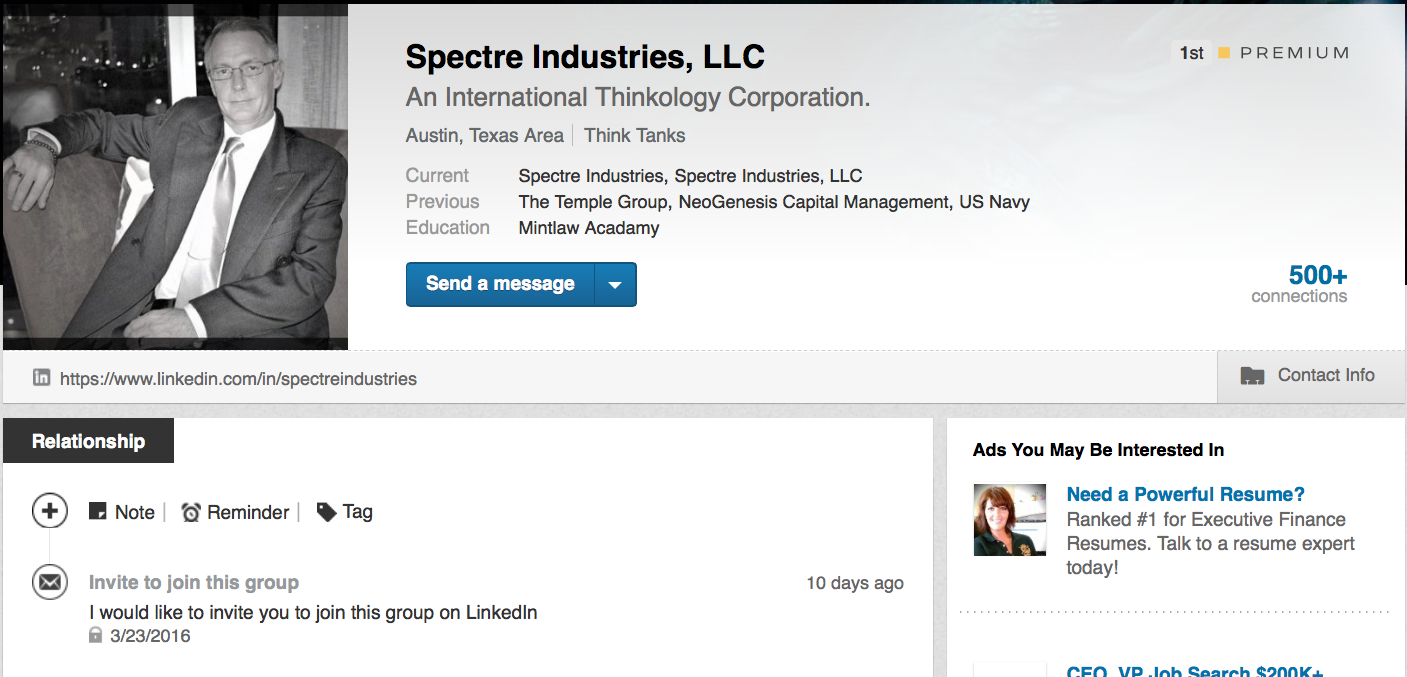Open the Contact Info tab

[x=1311, y=376]
